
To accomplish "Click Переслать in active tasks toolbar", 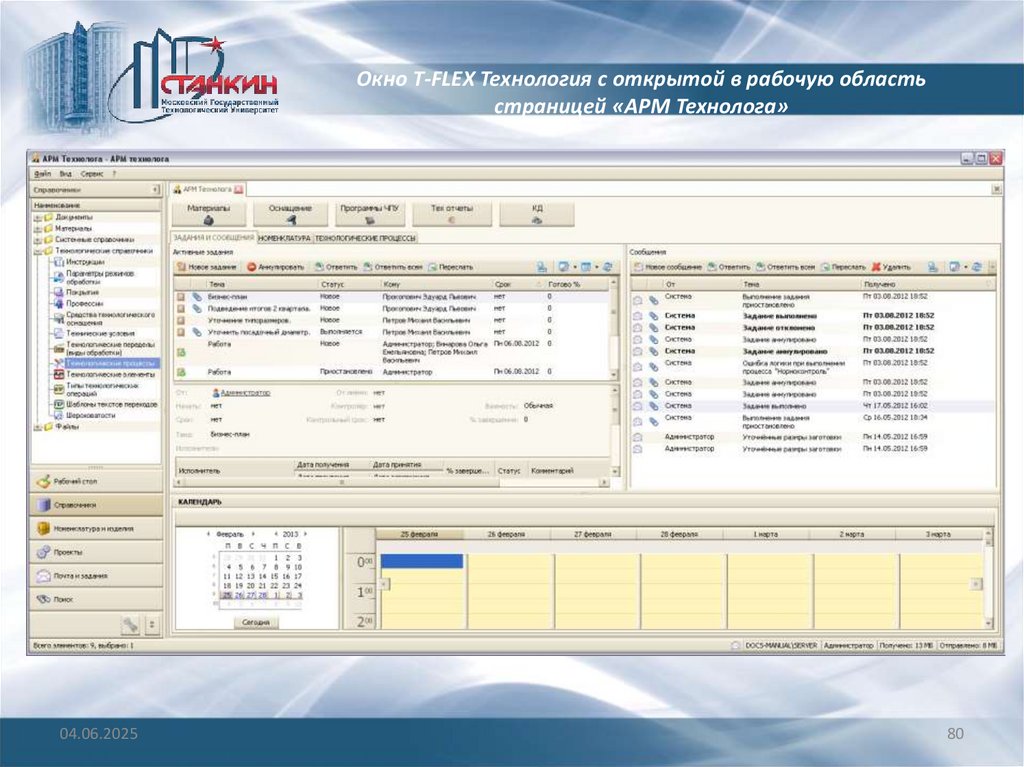I will [x=451, y=267].
